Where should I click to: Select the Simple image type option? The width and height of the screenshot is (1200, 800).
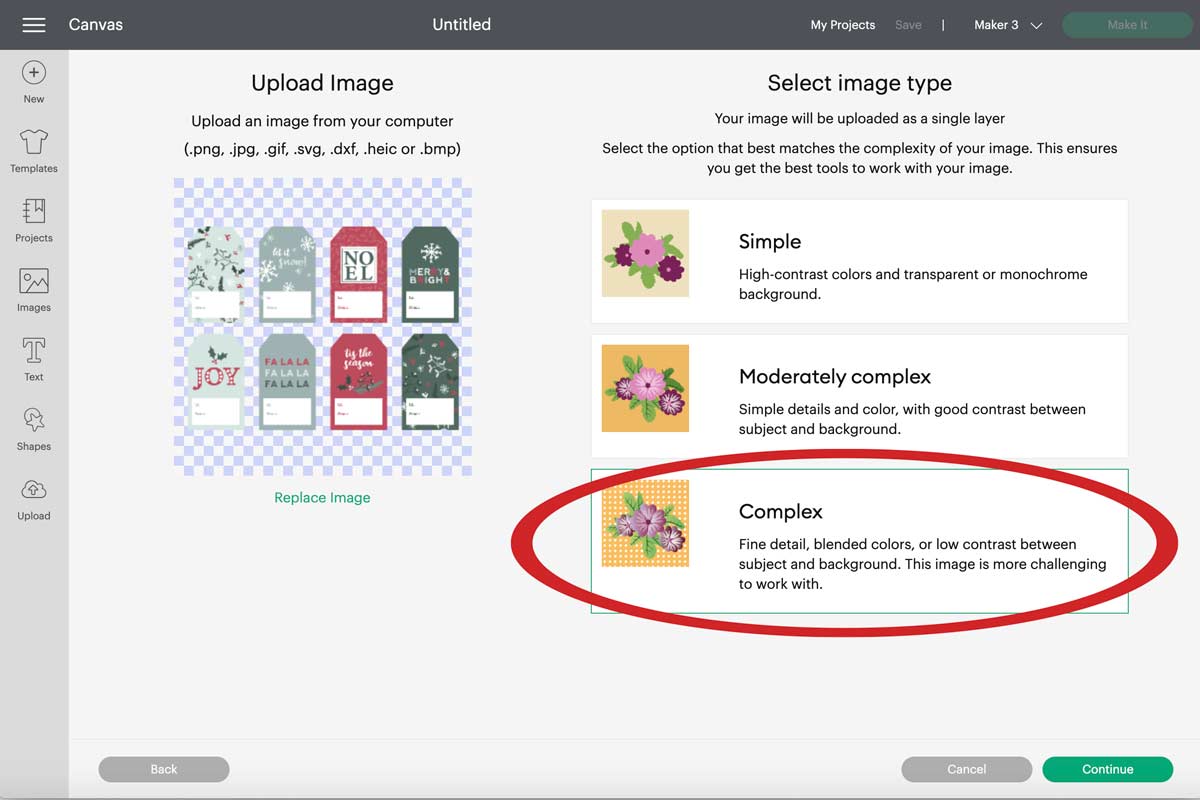pos(860,261)
